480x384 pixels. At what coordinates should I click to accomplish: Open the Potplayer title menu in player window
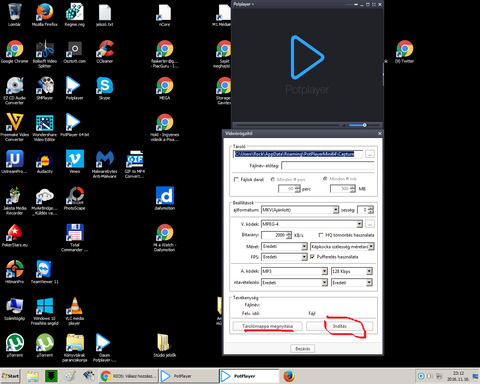243,4
